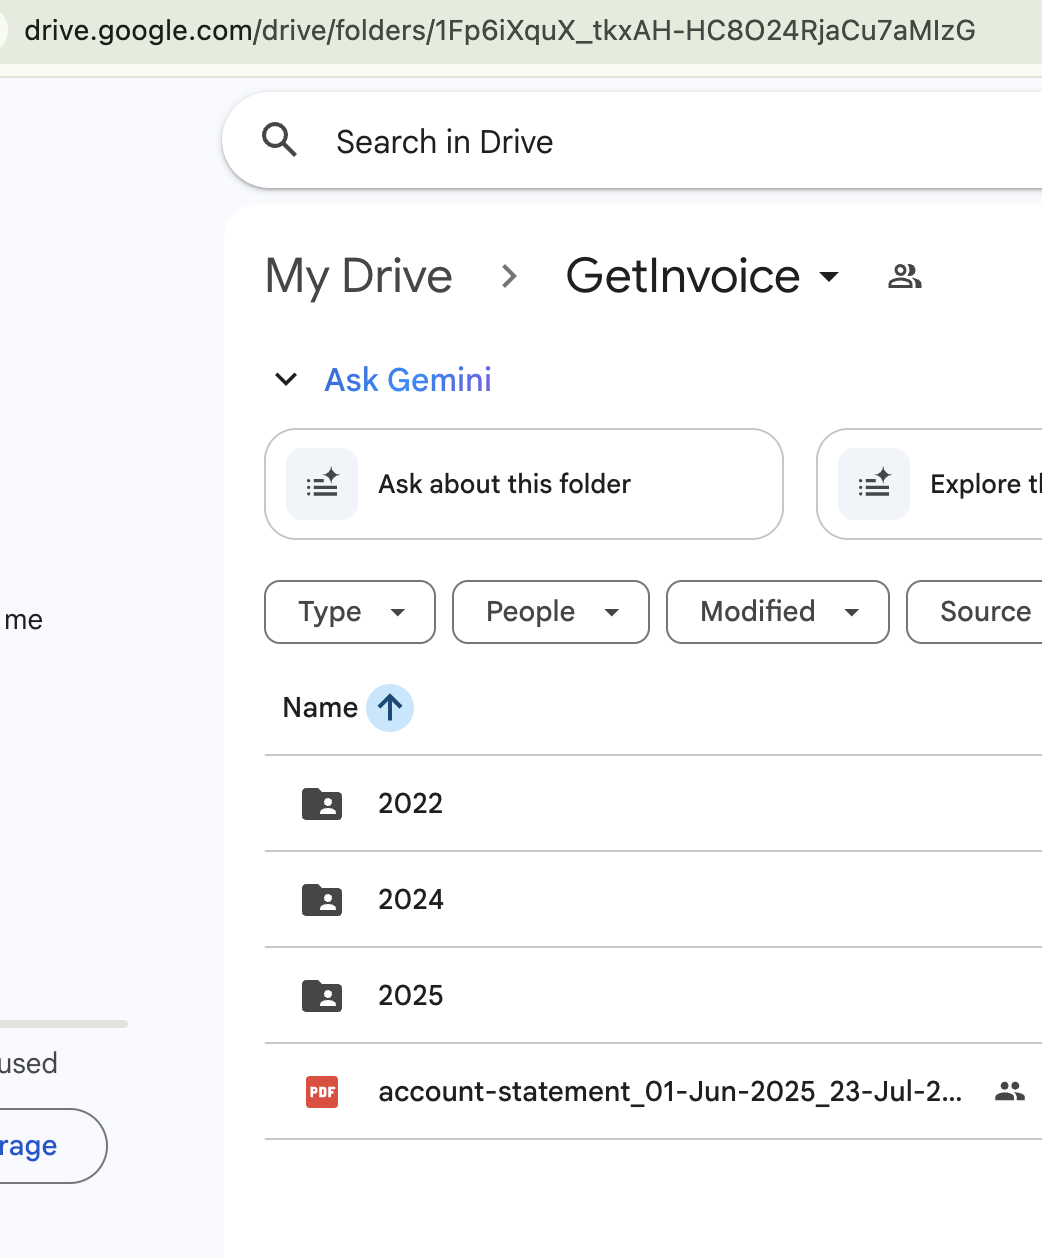The image size is (1042, 1258).
Task: Click the sparkle icon on the Explore card
Action: [x=874, y=484]
